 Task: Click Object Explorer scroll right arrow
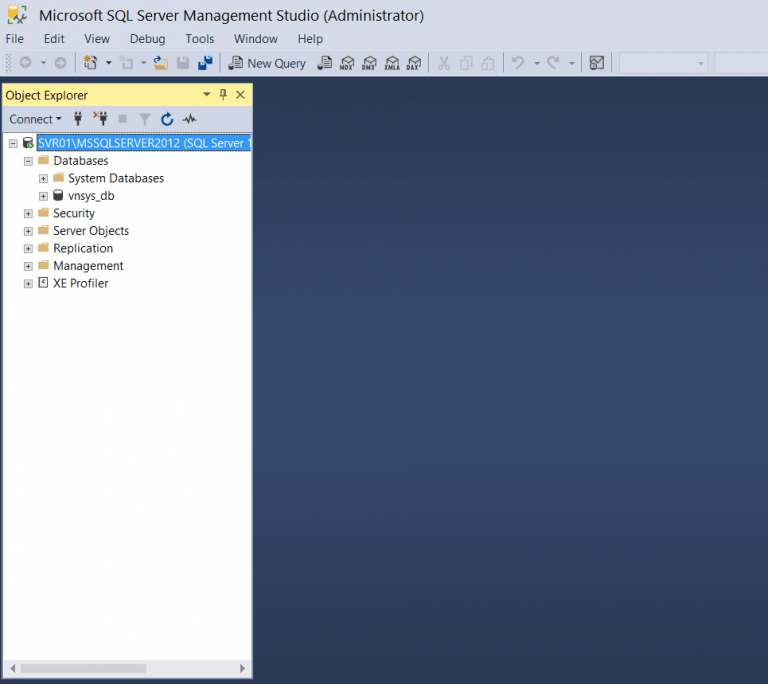click(242, 668)
